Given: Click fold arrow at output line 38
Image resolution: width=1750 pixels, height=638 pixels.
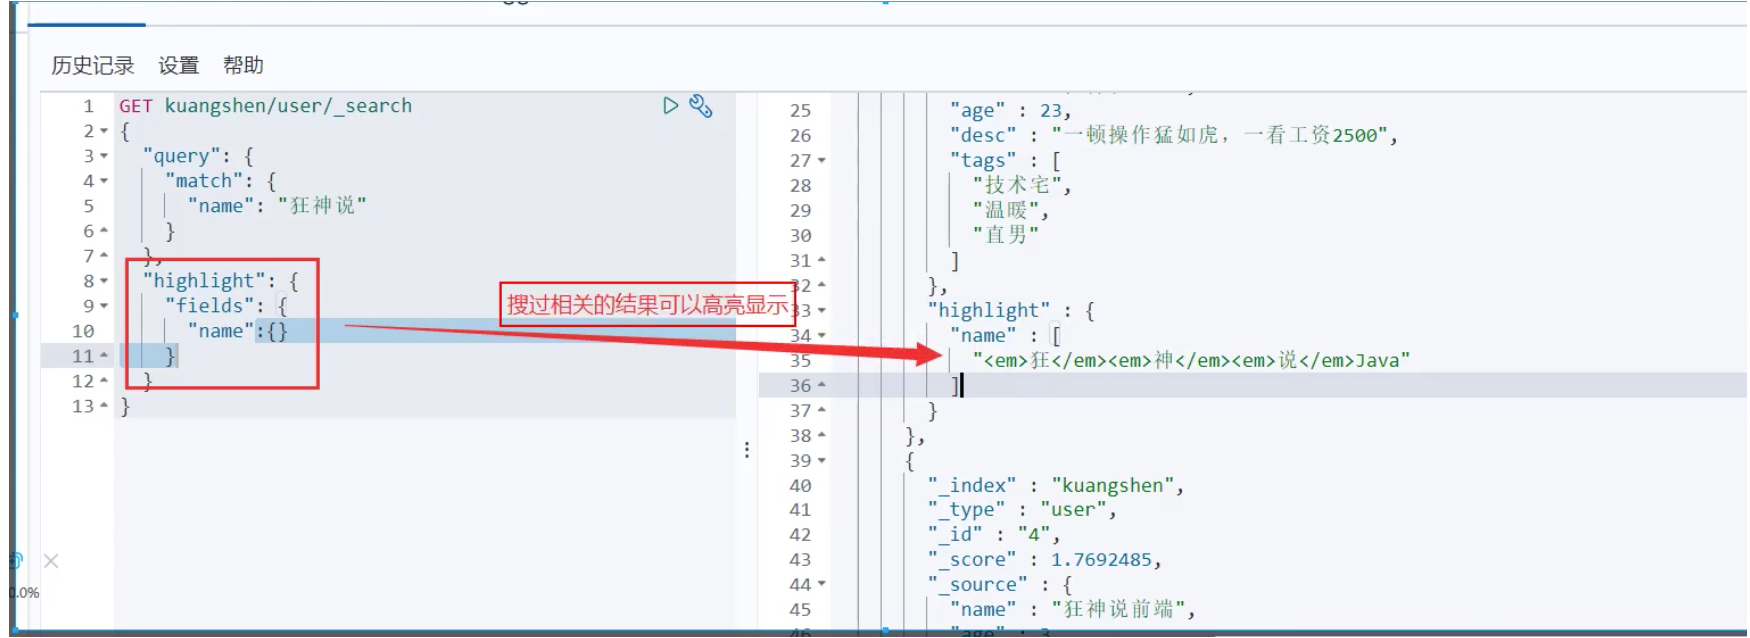Looking at the screenshot, I should click(822, 434).
